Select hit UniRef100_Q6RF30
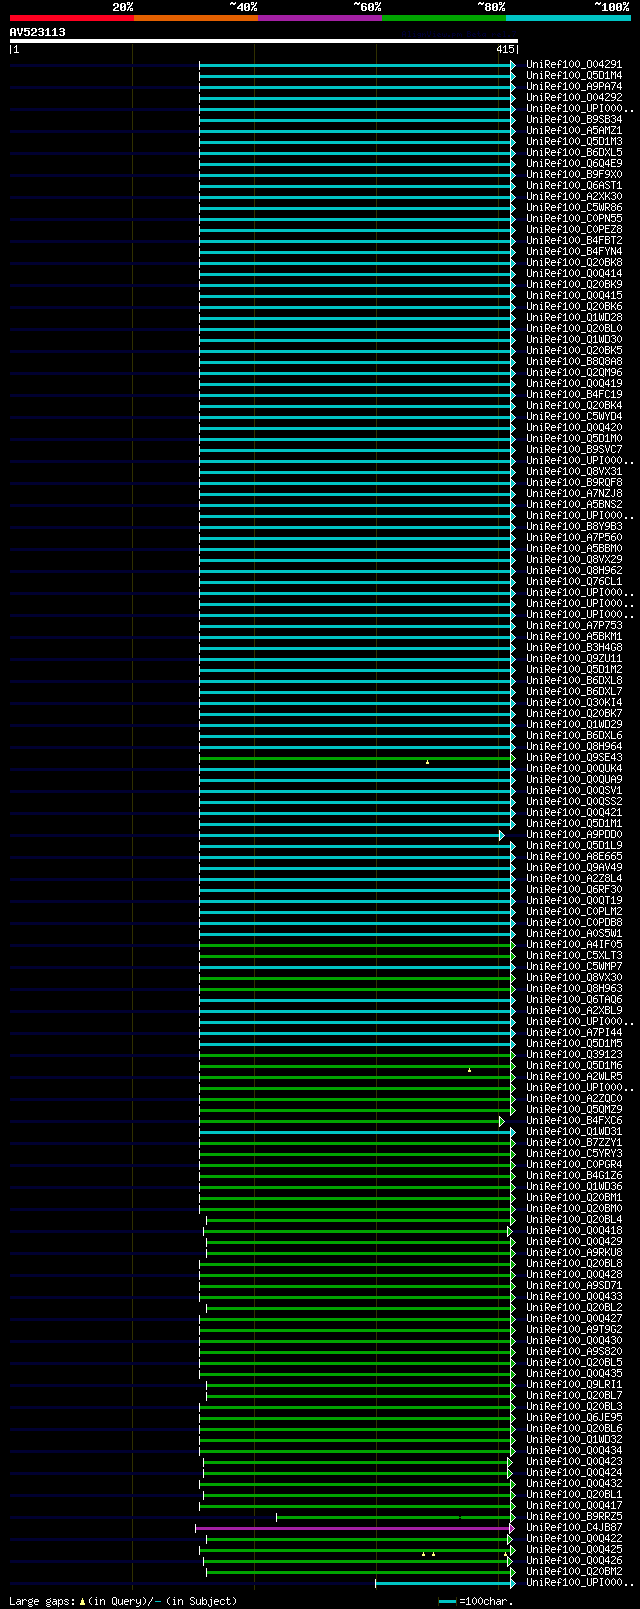640x1609 pixels. point(574,889)
